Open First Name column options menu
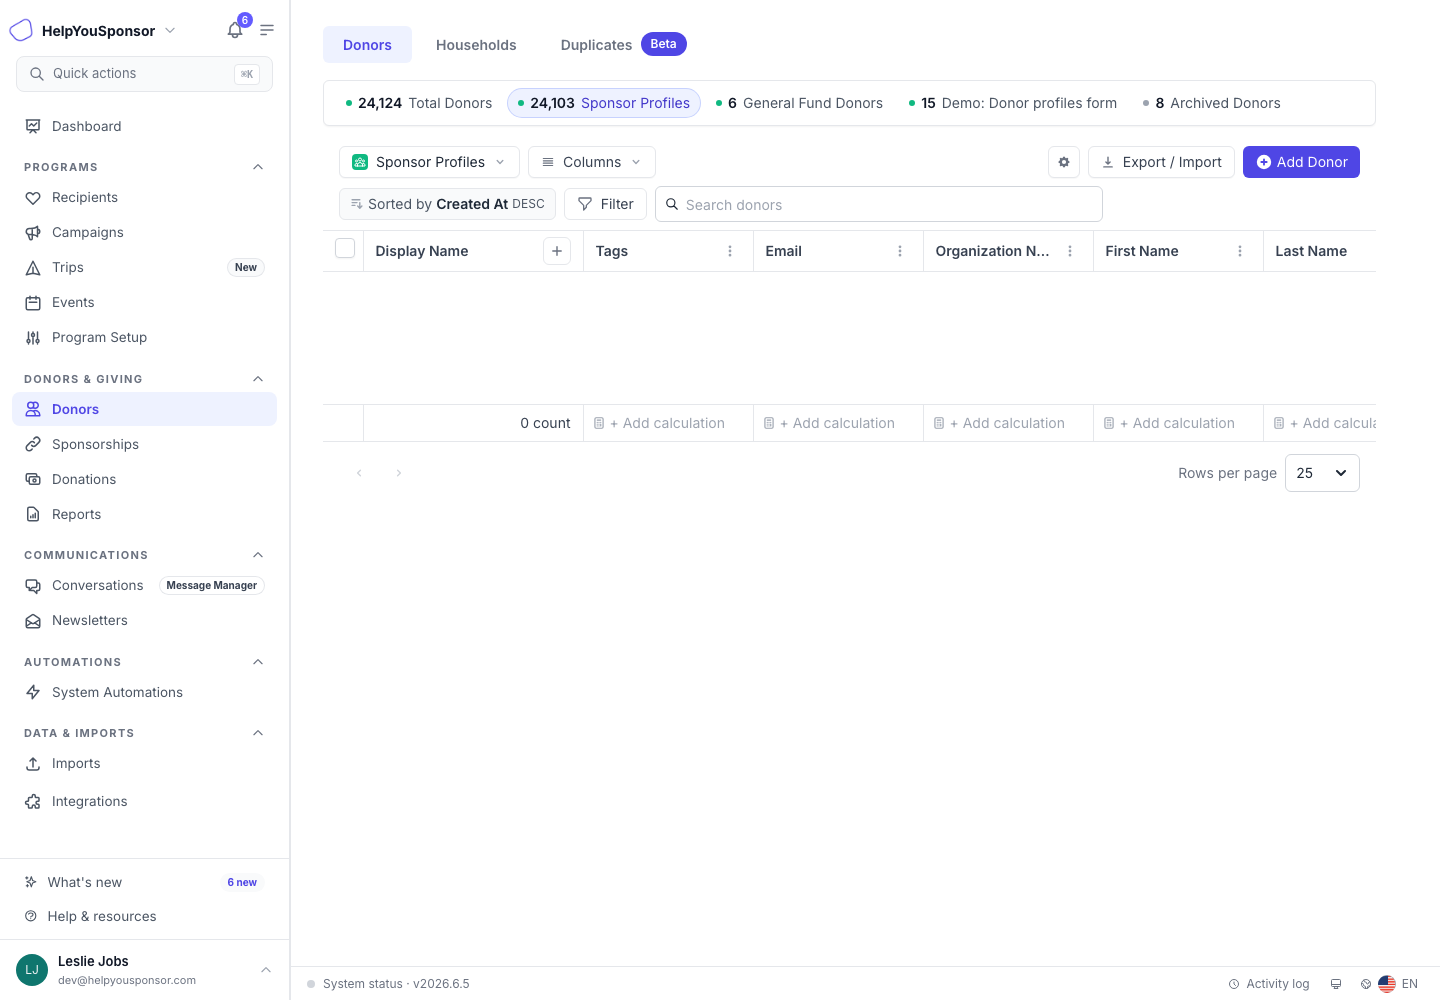Screen dimensions: 1440x1000 tap(1240, 251)
